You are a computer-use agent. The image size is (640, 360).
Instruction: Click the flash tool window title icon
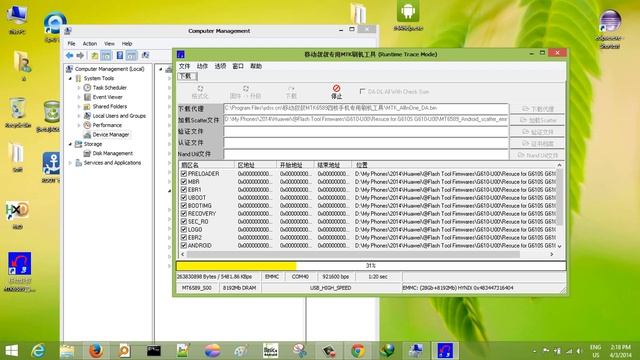pyautogui.click(x=181, y=54)
